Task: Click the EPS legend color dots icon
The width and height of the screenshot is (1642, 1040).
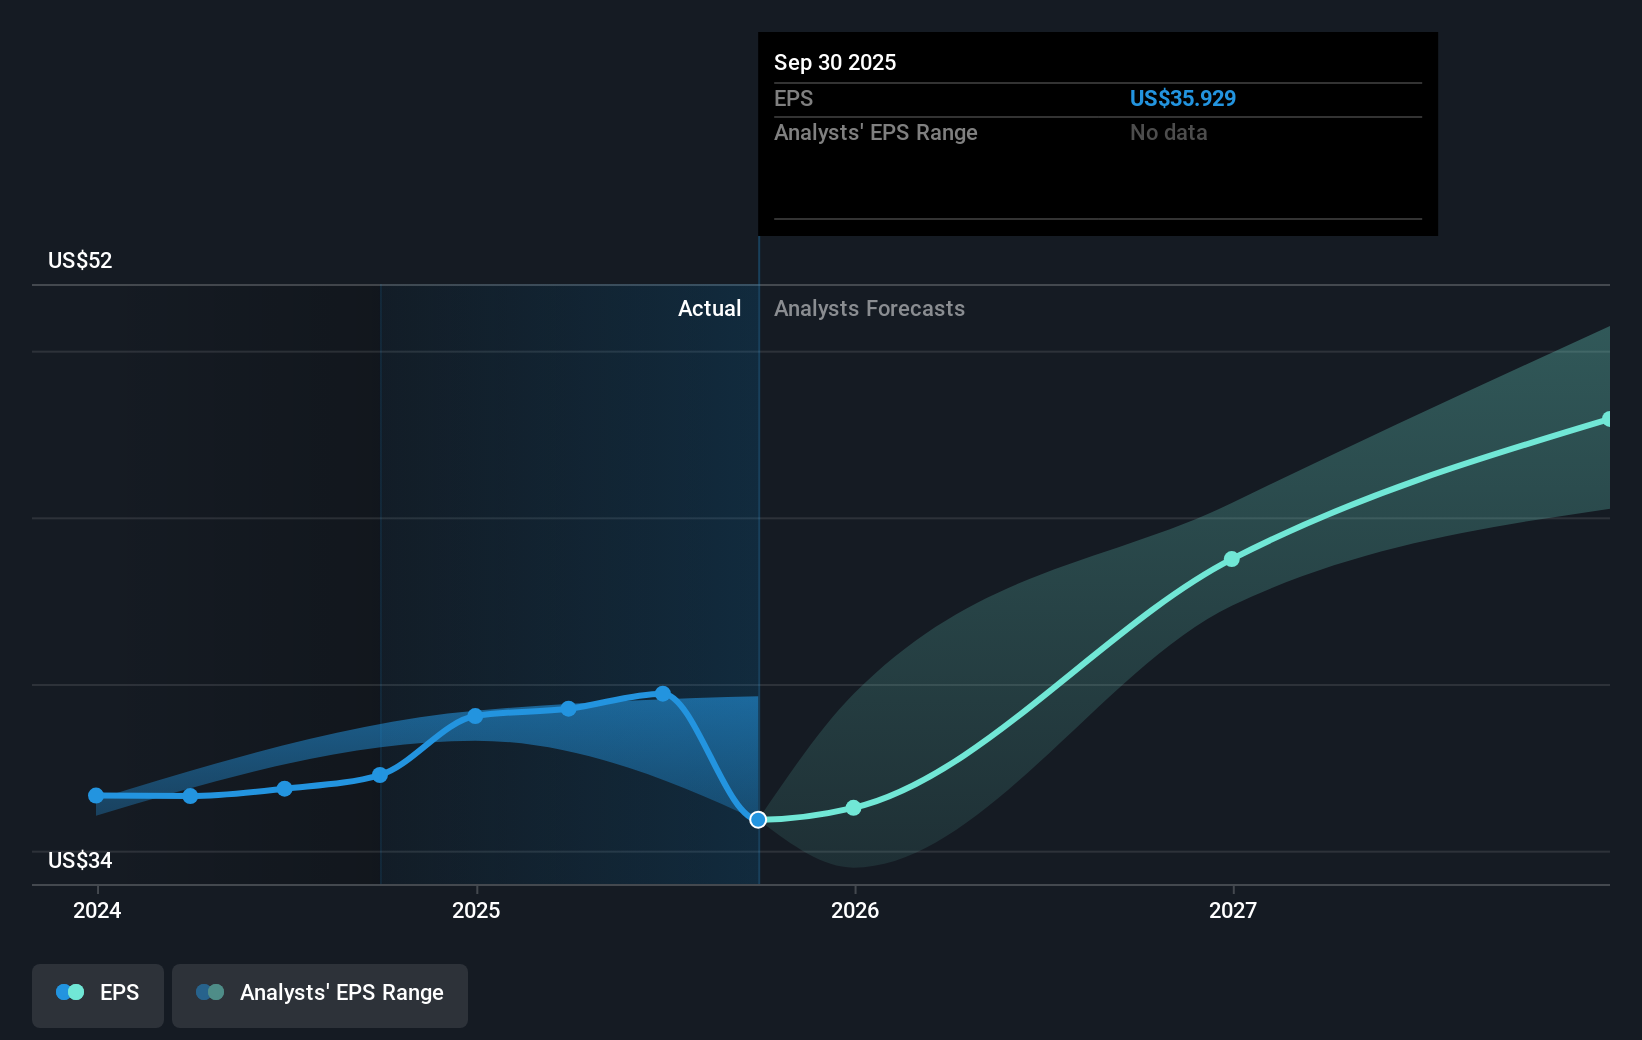Action: coord(70,993)
